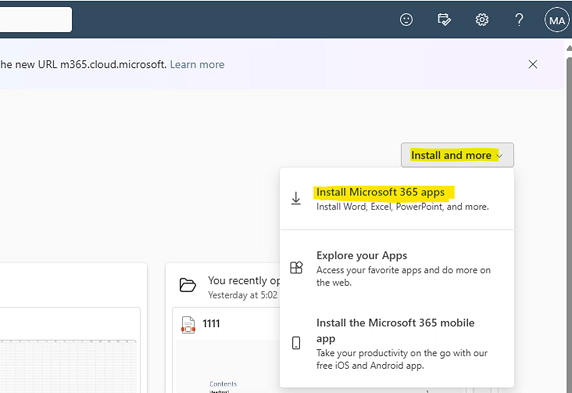Click the folder icon in recently opened card

188,285
